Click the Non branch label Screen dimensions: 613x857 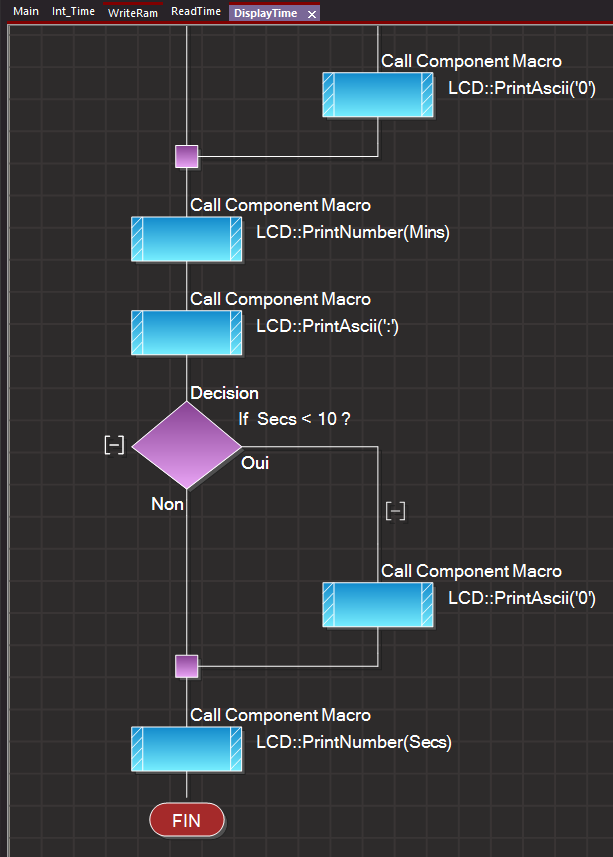167,504
